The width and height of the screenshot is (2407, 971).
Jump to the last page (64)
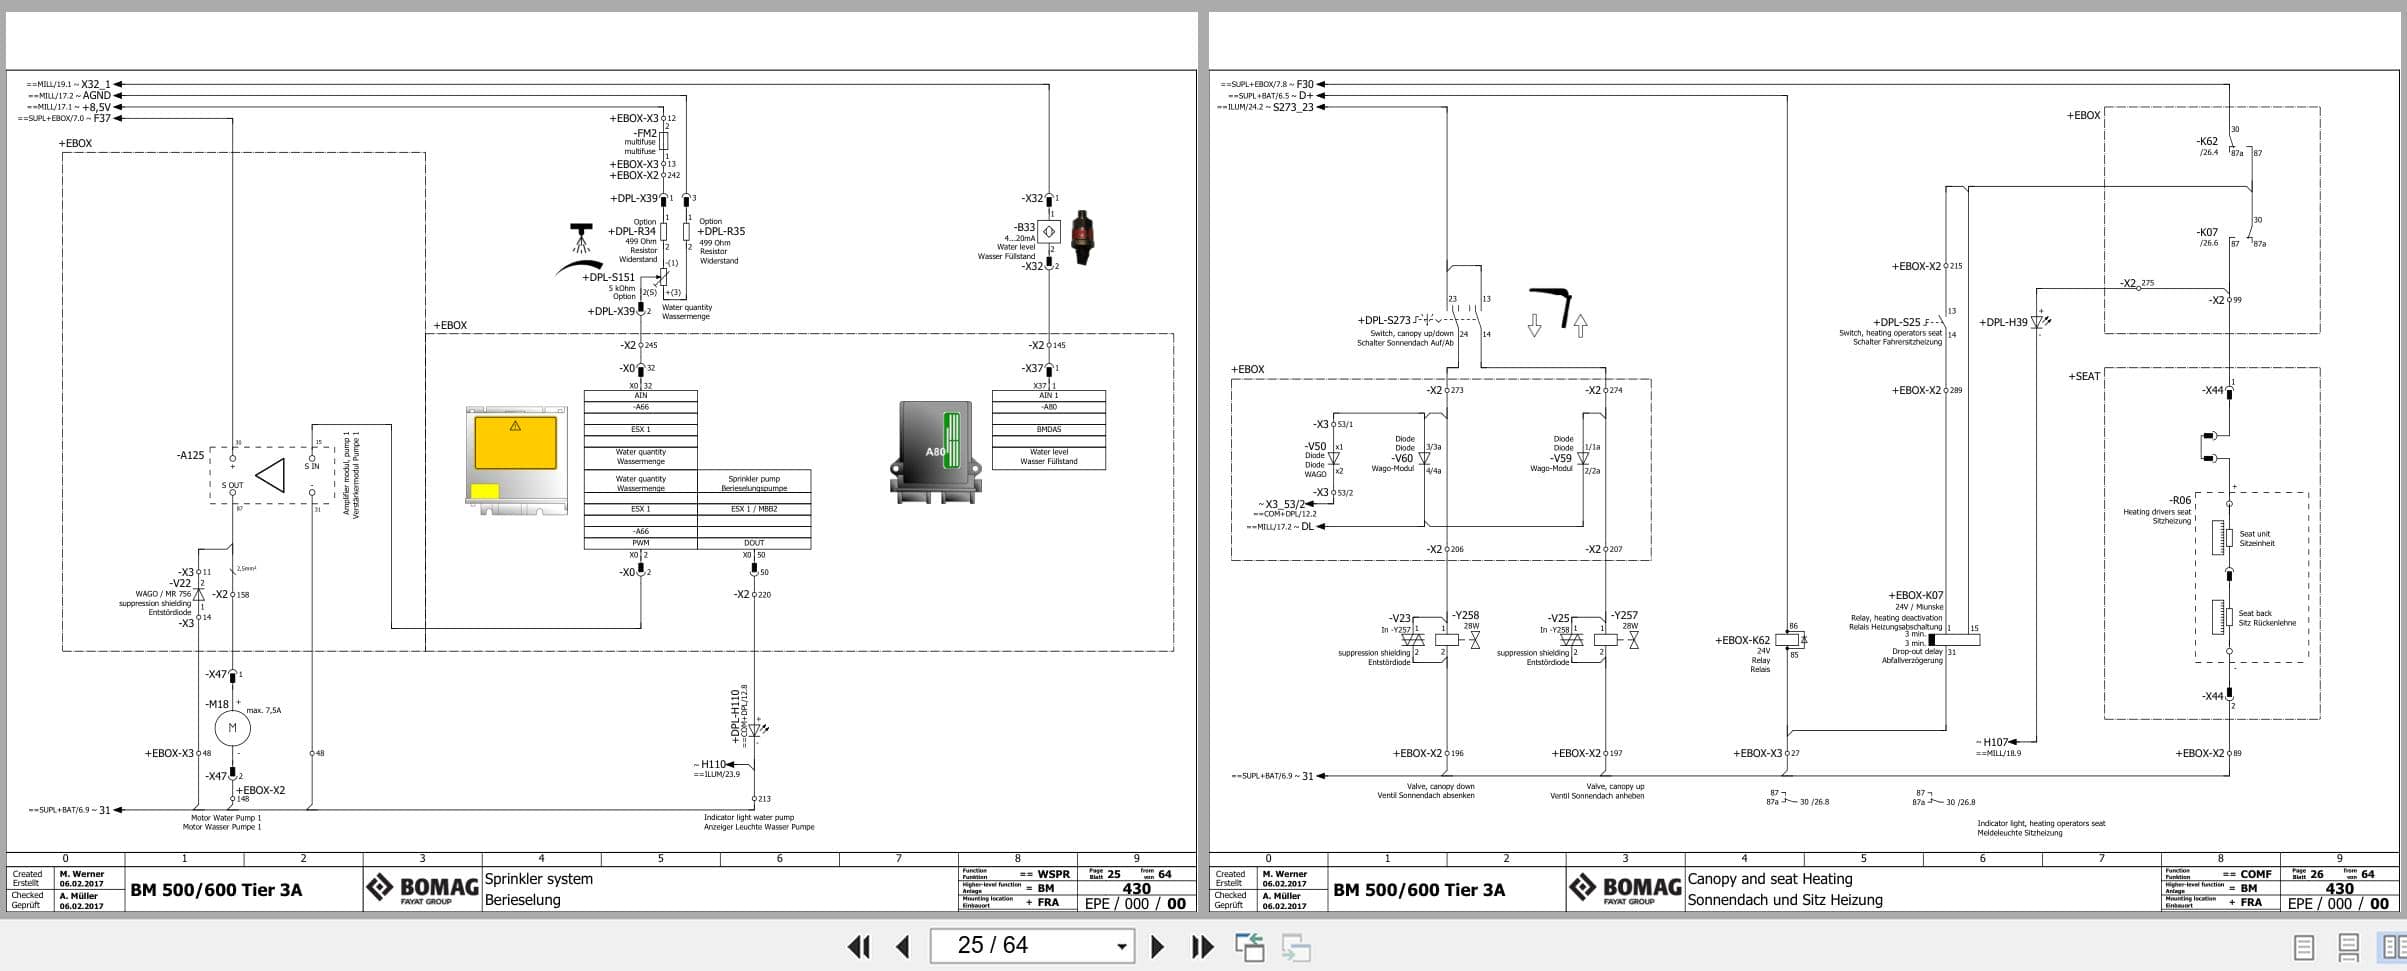tap(1201, 945)
